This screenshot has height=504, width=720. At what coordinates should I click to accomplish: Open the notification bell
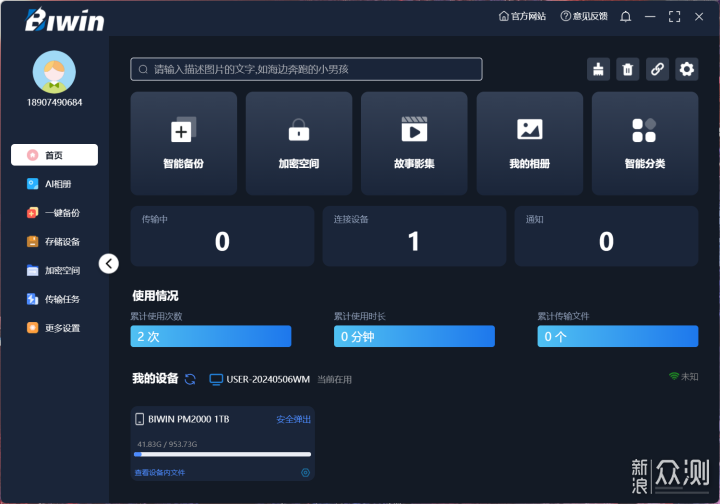pos(625,17)
